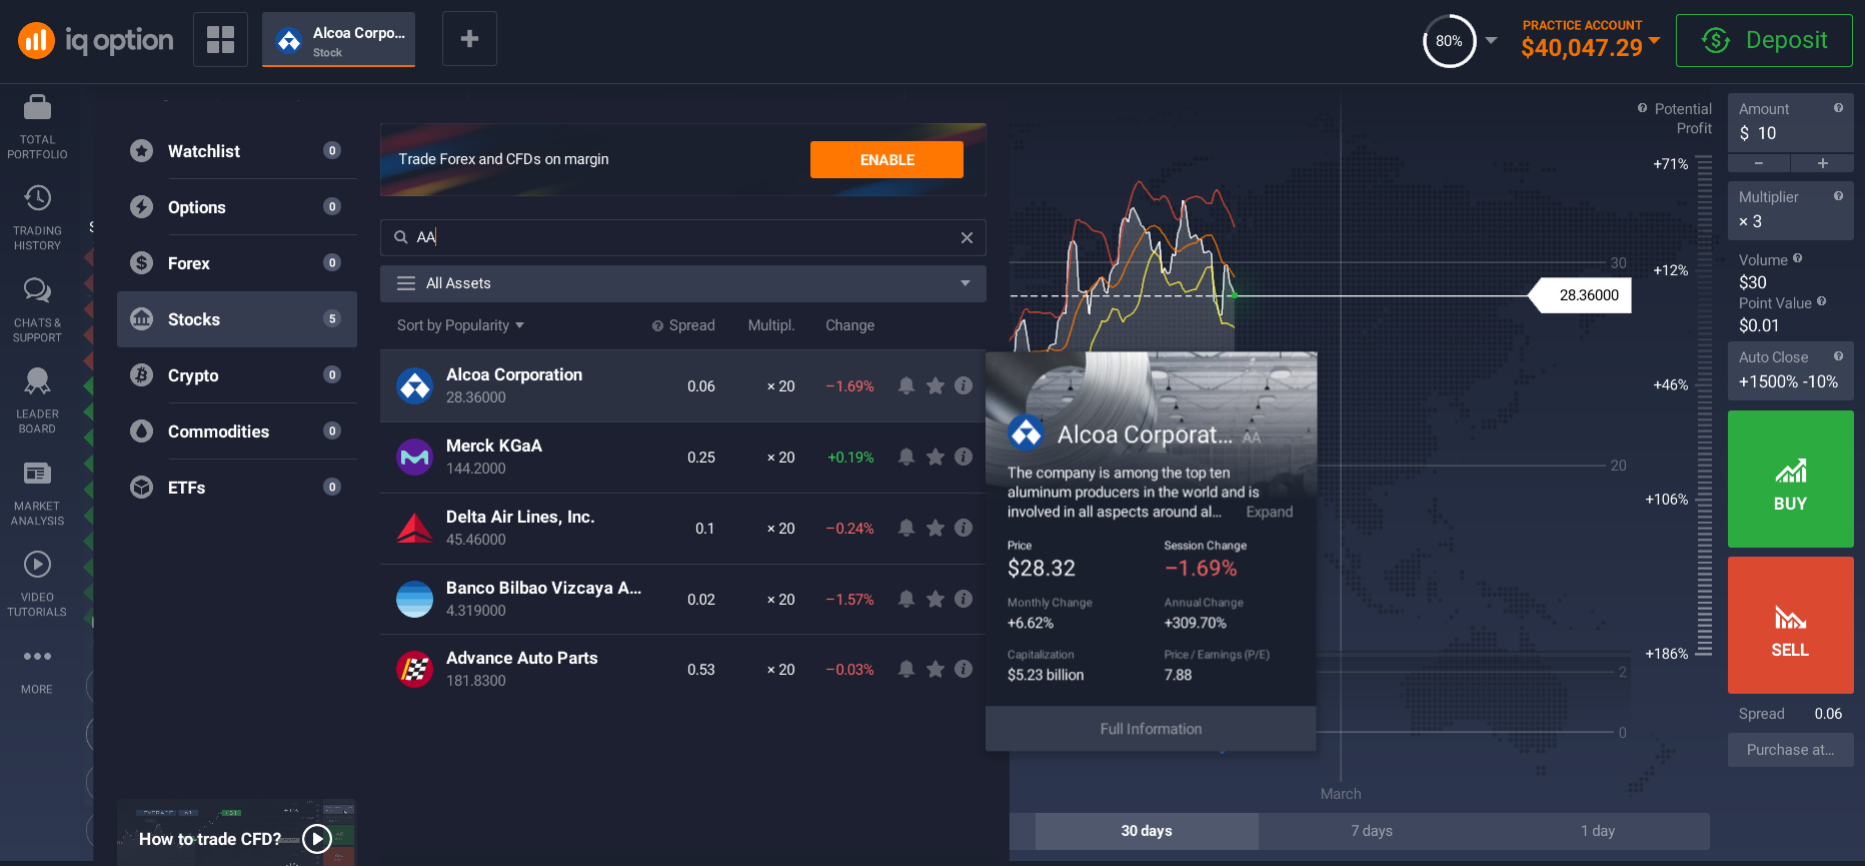
Task: Select the Commodities category
Action: click(237, 431)
